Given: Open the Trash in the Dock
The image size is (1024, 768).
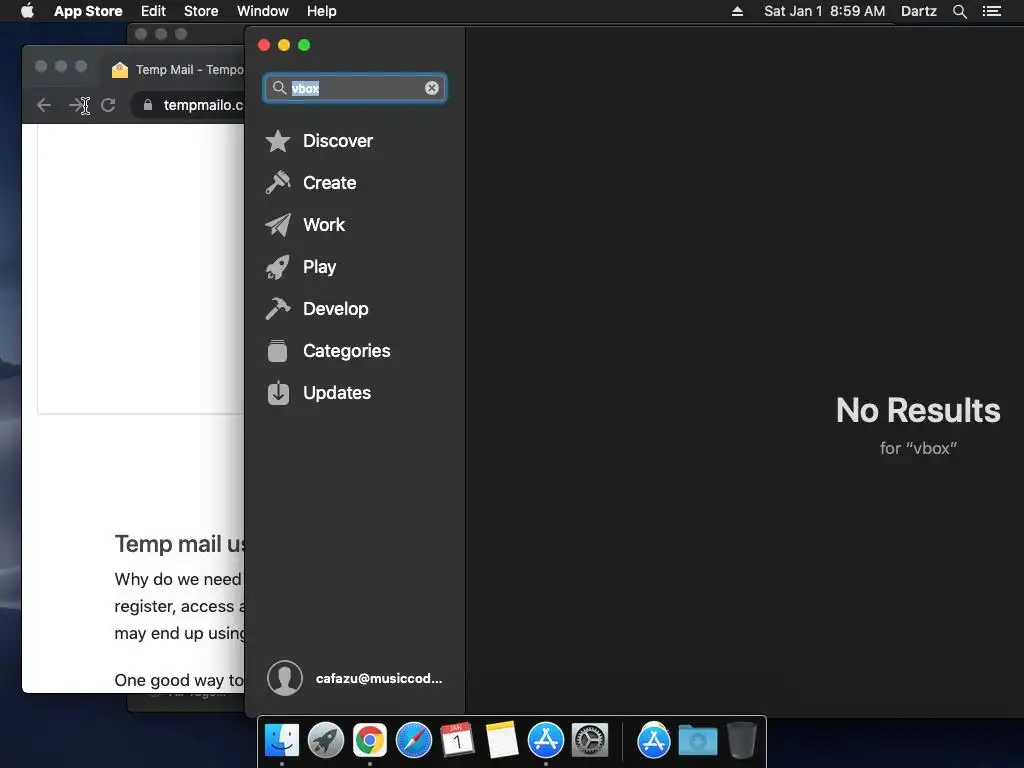Looking at the screenshot, I should tap(742, 741).
